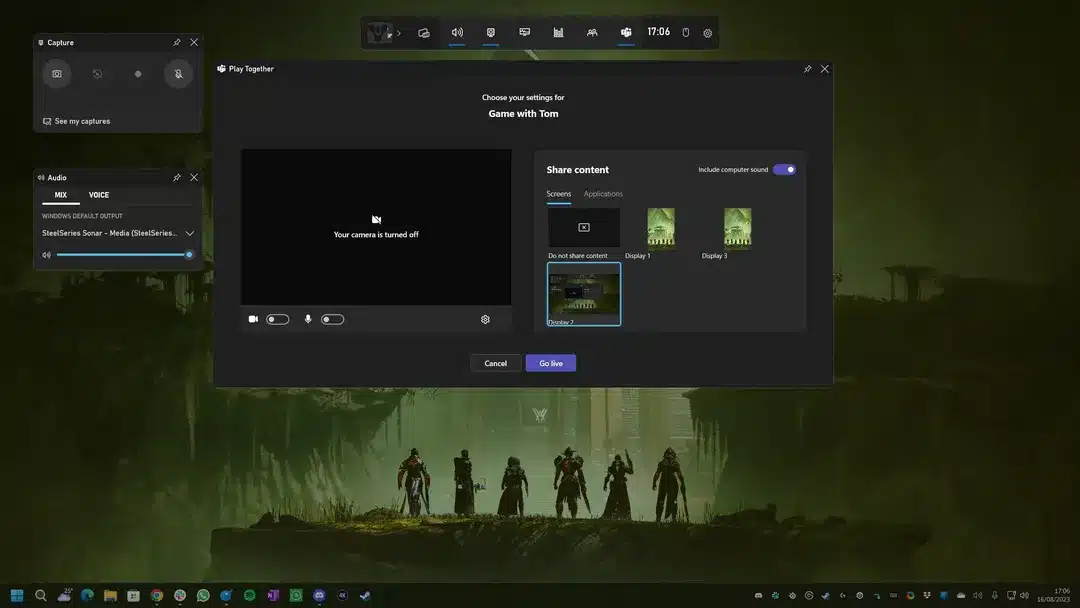1080x608 pixels.
Task: Start recording using the Capture record dot
Action: pyautogui.click(x=138, y=73)
